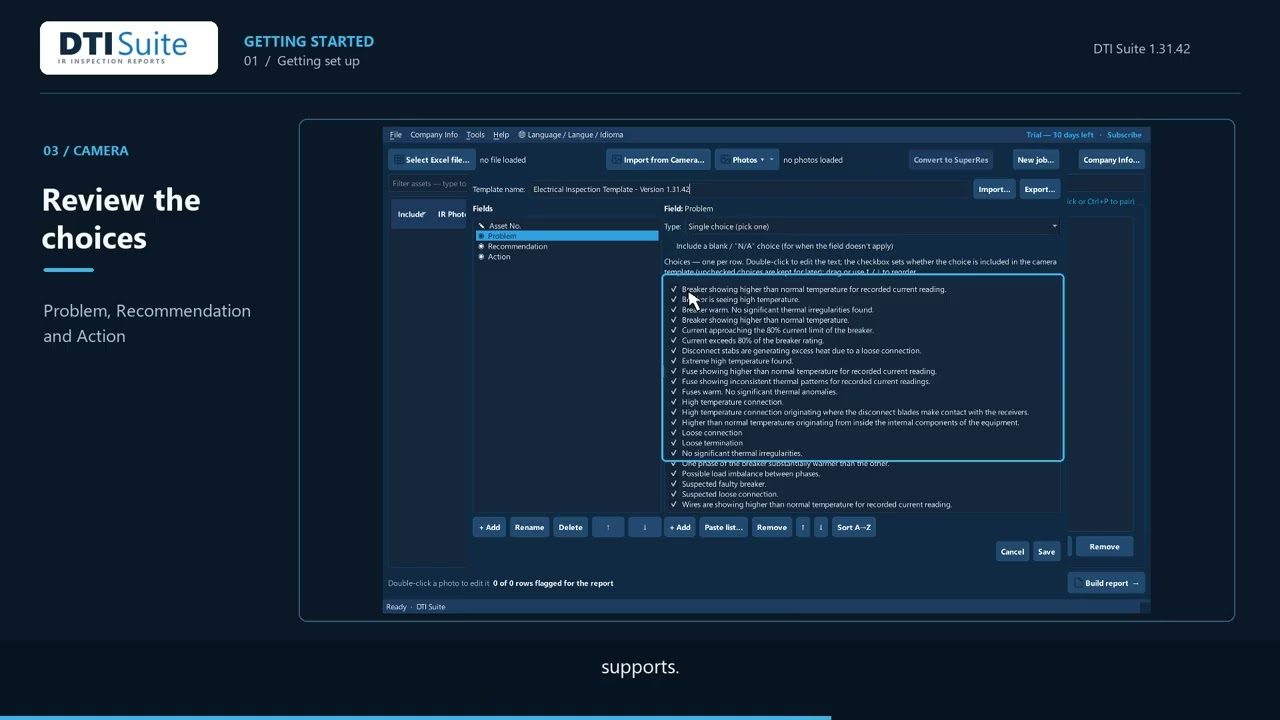This screenshot has width=1280, height=720.
Task: Toggle the "Loose termination" choice checkbox
Action: pos(674,443)
